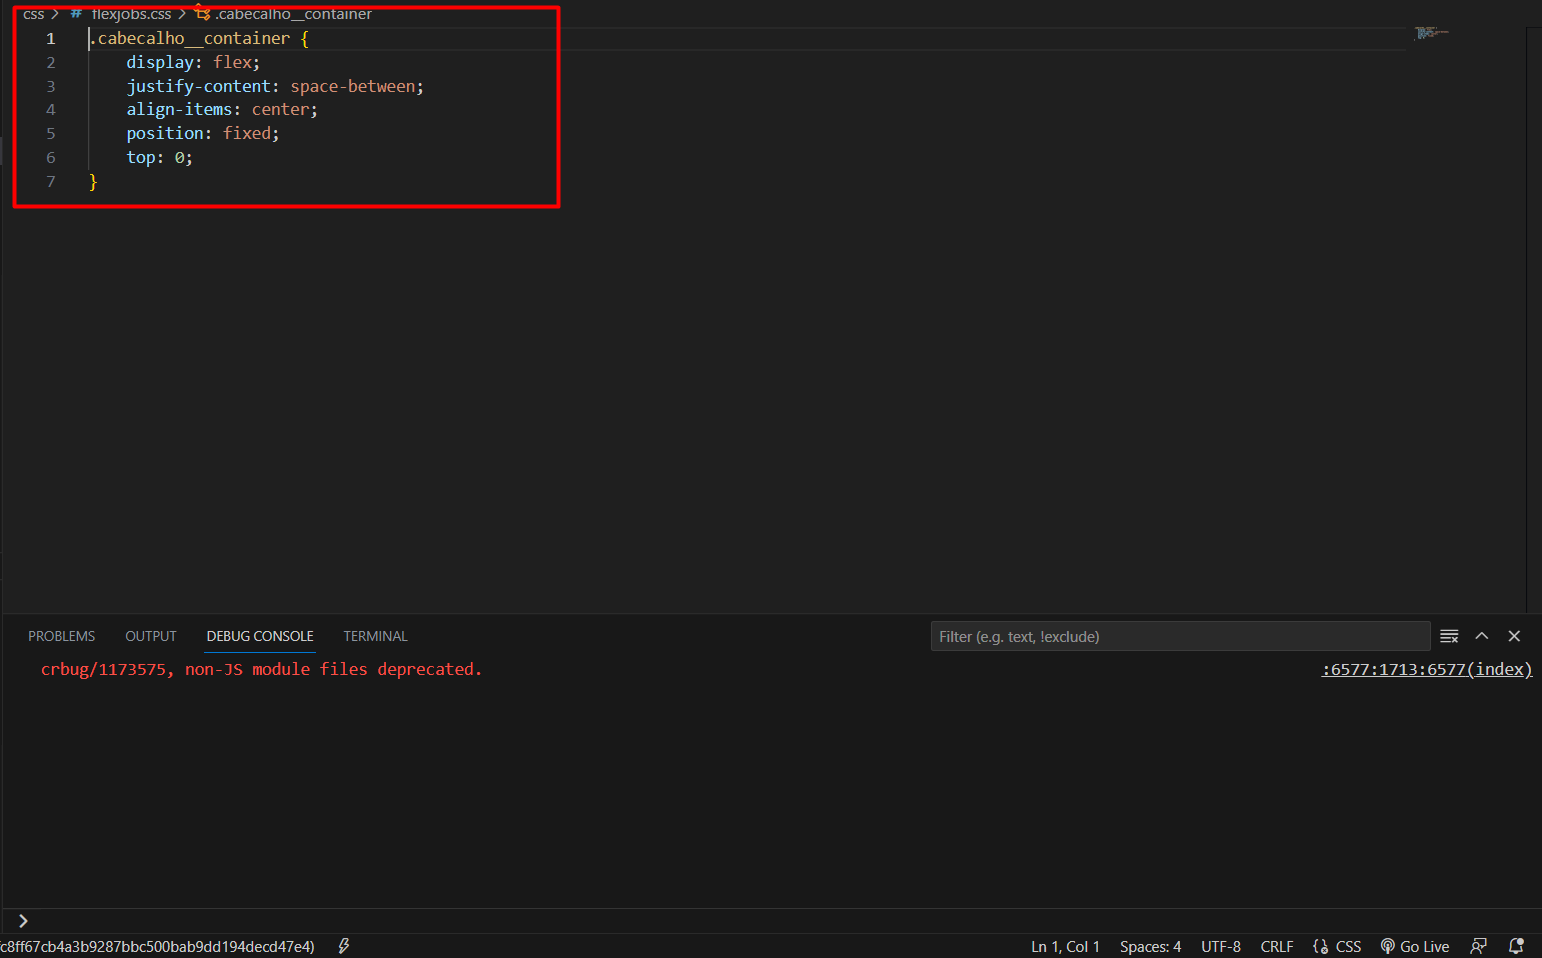Click the css folder breadcrumb
This screenshot has width=1542, height=958.
coord(34,14)
